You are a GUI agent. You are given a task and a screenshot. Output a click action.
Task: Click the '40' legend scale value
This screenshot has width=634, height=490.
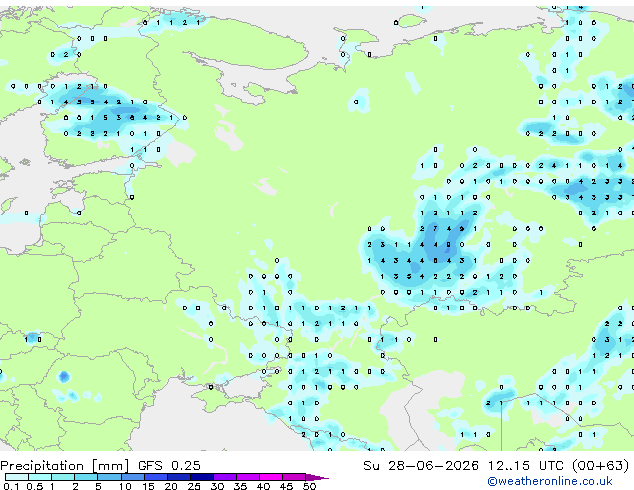tap(263, 486)
